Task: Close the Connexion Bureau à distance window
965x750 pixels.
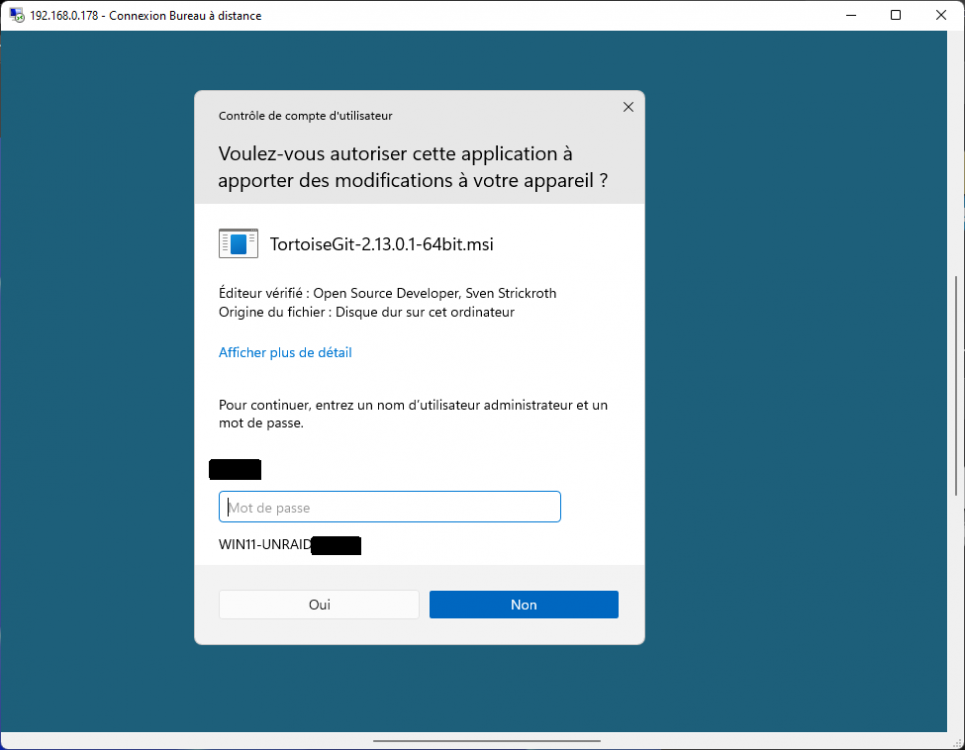Action: [x=940, y=15]
